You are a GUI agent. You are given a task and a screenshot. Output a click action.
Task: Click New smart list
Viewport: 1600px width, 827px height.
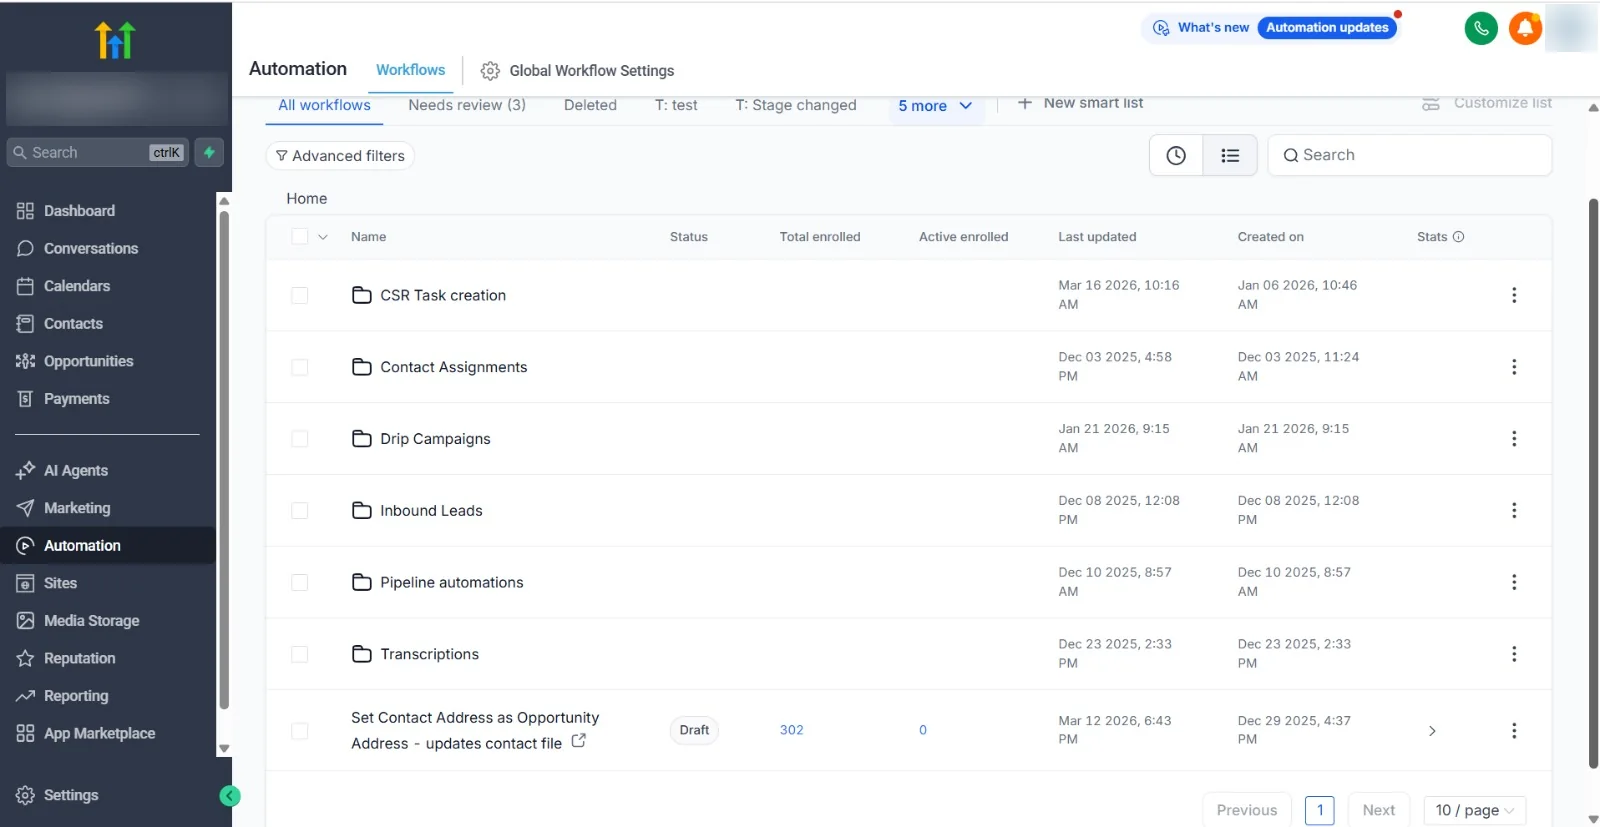1080,103
